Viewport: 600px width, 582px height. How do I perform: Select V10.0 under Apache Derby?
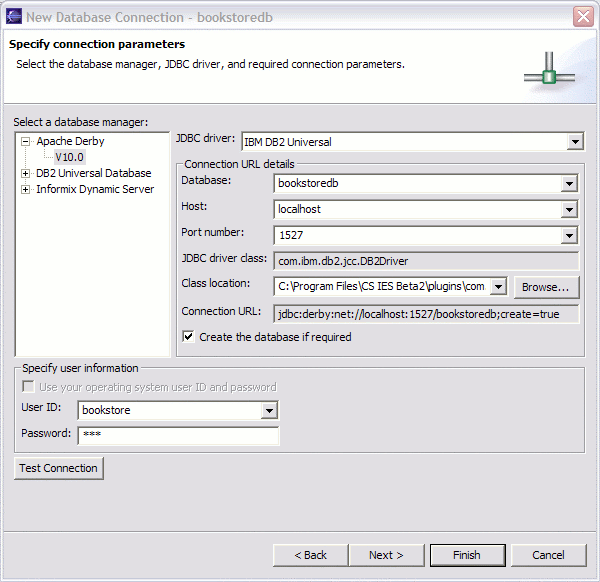[69, 157]
